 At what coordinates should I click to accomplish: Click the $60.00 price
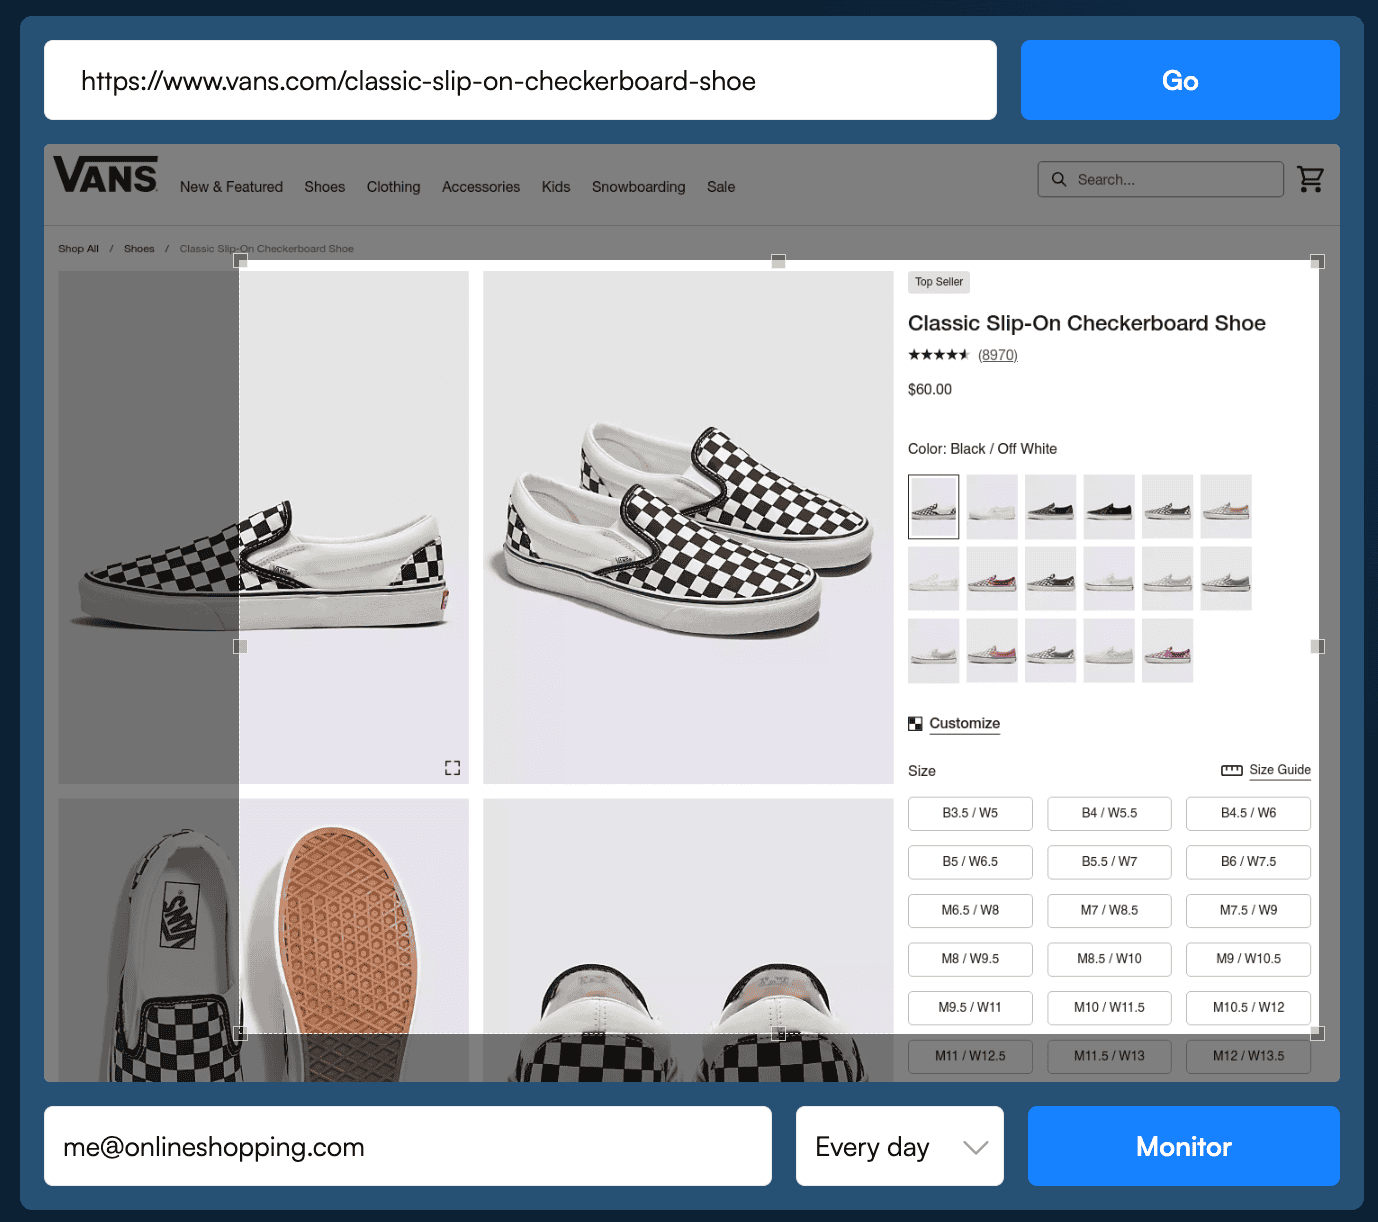[930, 389]
